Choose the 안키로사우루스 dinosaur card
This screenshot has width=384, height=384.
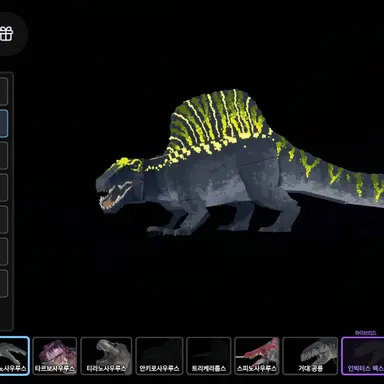point(159,356)
